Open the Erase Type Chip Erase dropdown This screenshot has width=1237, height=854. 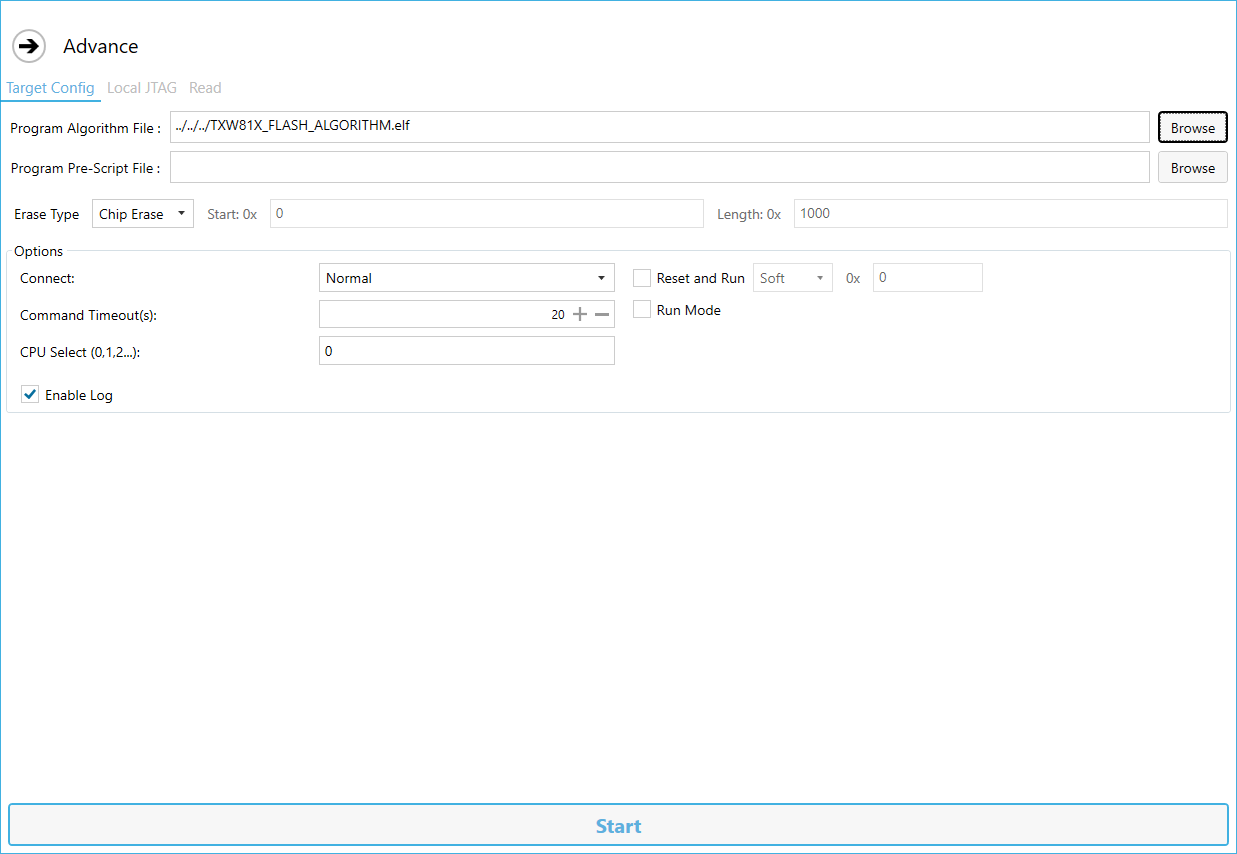(x=143, y=214)
